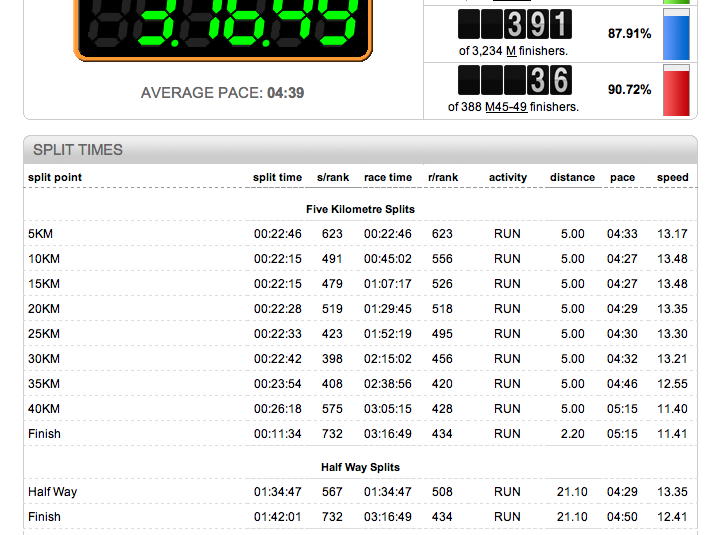Select the SPLIT TIMES panel header
This screenshot has width=712, height=535.
point(361,149)
